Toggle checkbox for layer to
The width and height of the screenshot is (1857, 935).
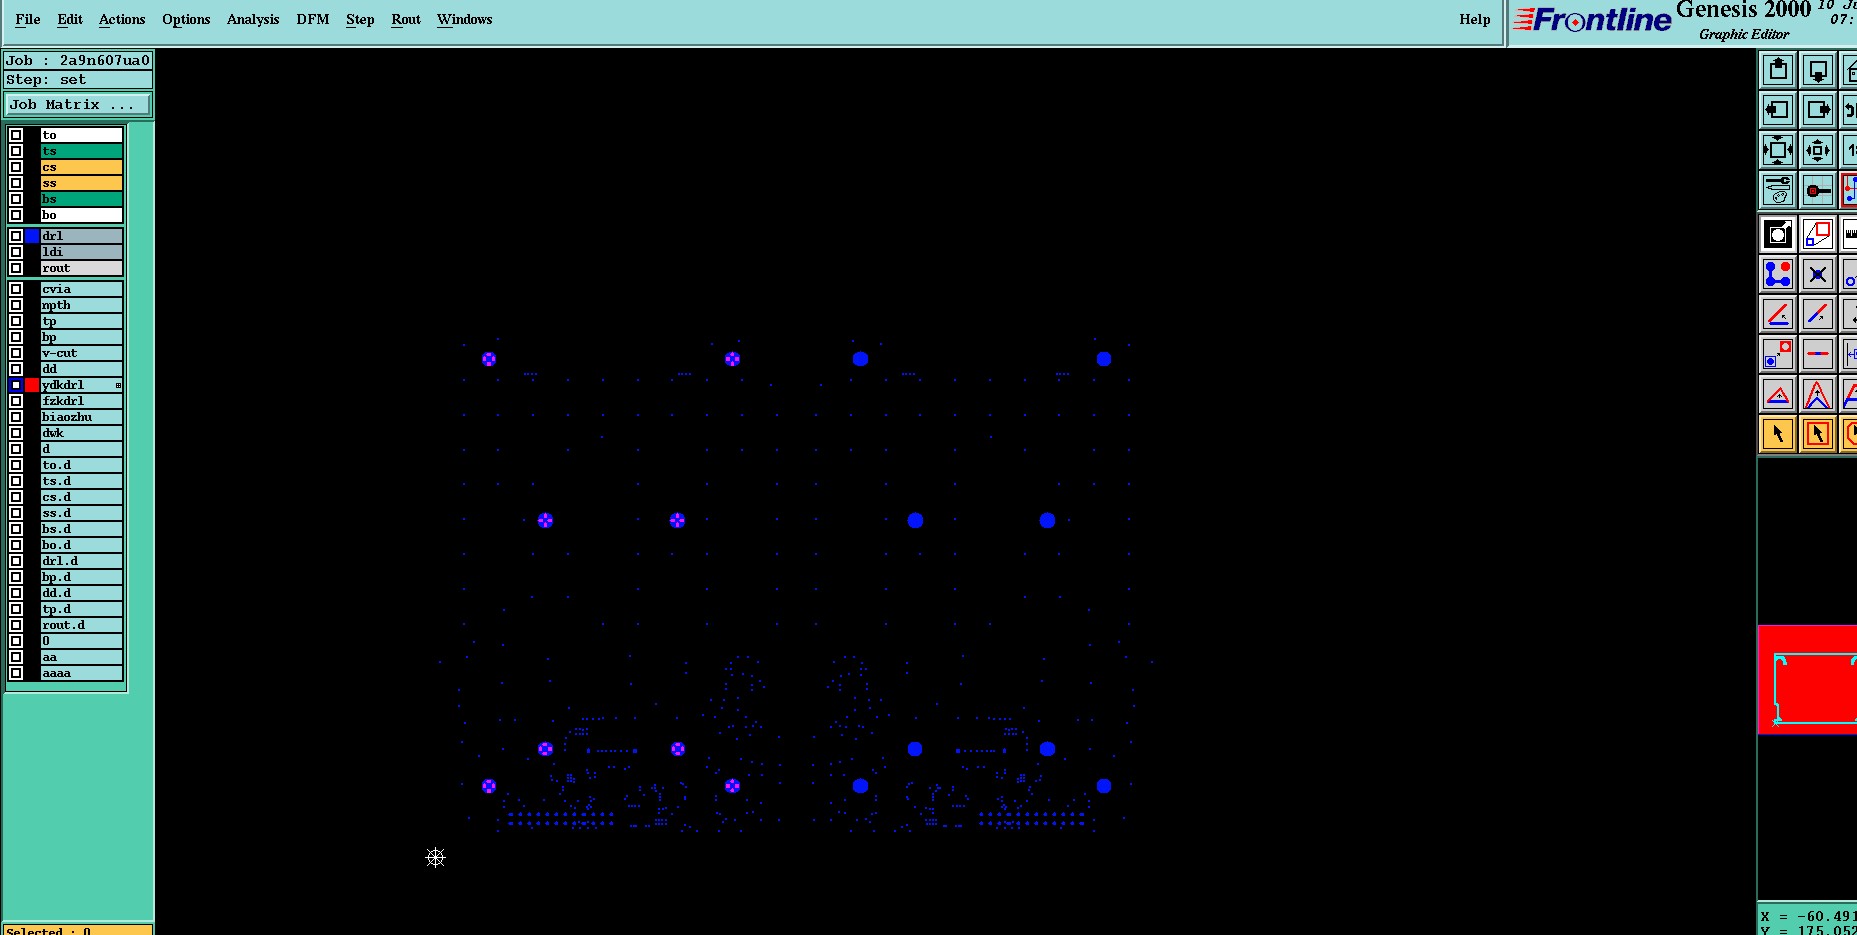click(x=16, y=135)
